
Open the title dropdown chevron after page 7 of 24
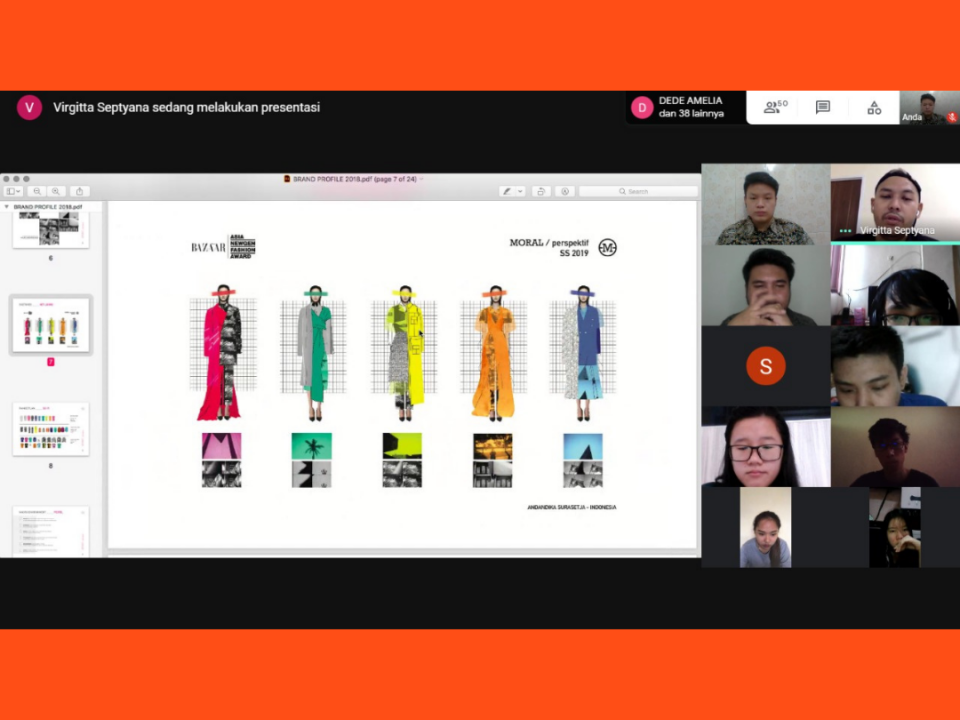421,179
